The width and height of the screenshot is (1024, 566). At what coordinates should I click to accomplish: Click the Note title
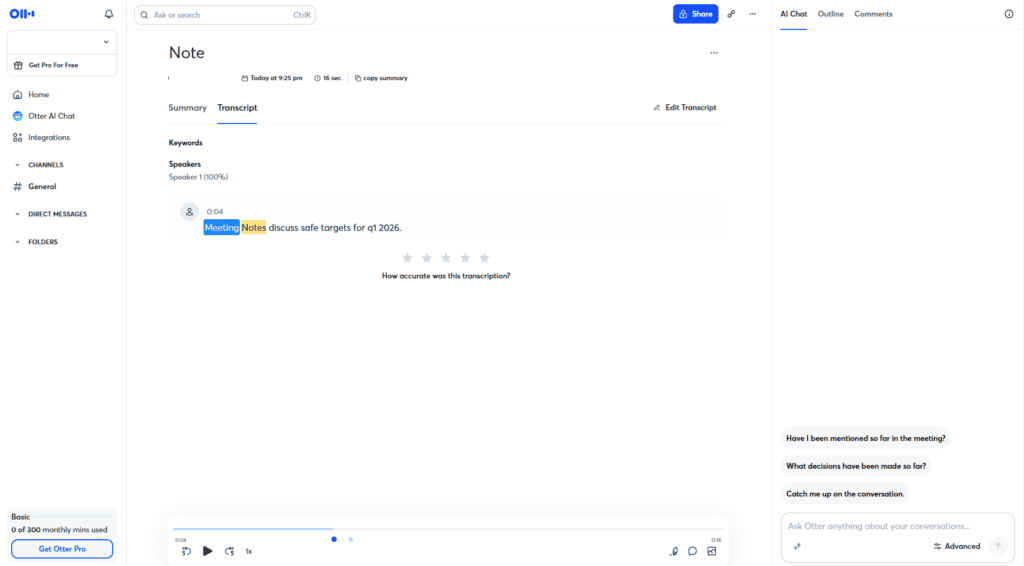pyautogui.click(x=187, y=53)
